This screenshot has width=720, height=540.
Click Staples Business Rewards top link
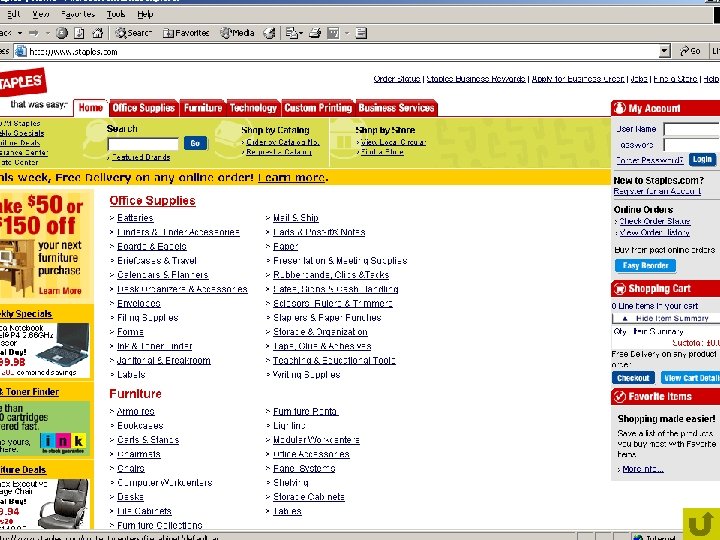(476, 79)
